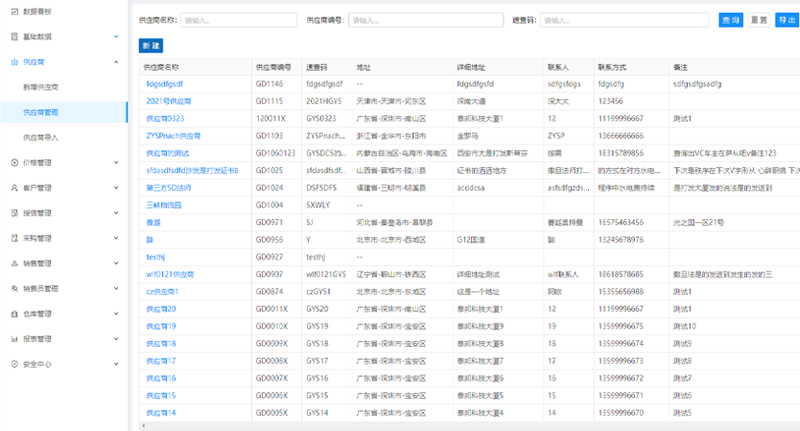Open supplier link 供应商14
The width and height of the screenshot is (800, 431).
point(161,413)
